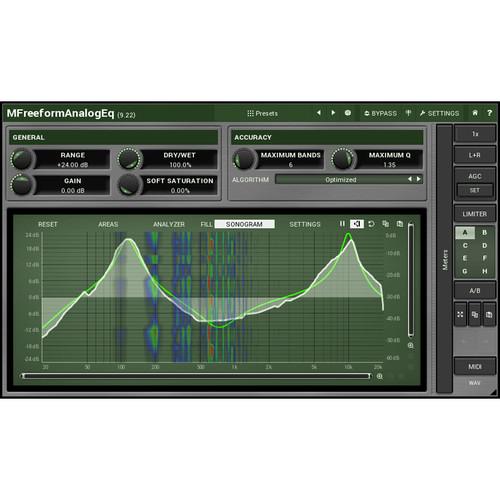Image resolution: width=500 pixels, height=500 pixels.
Task: Click the SOFT SATURATION knob
Action: [x=129, y=184]
